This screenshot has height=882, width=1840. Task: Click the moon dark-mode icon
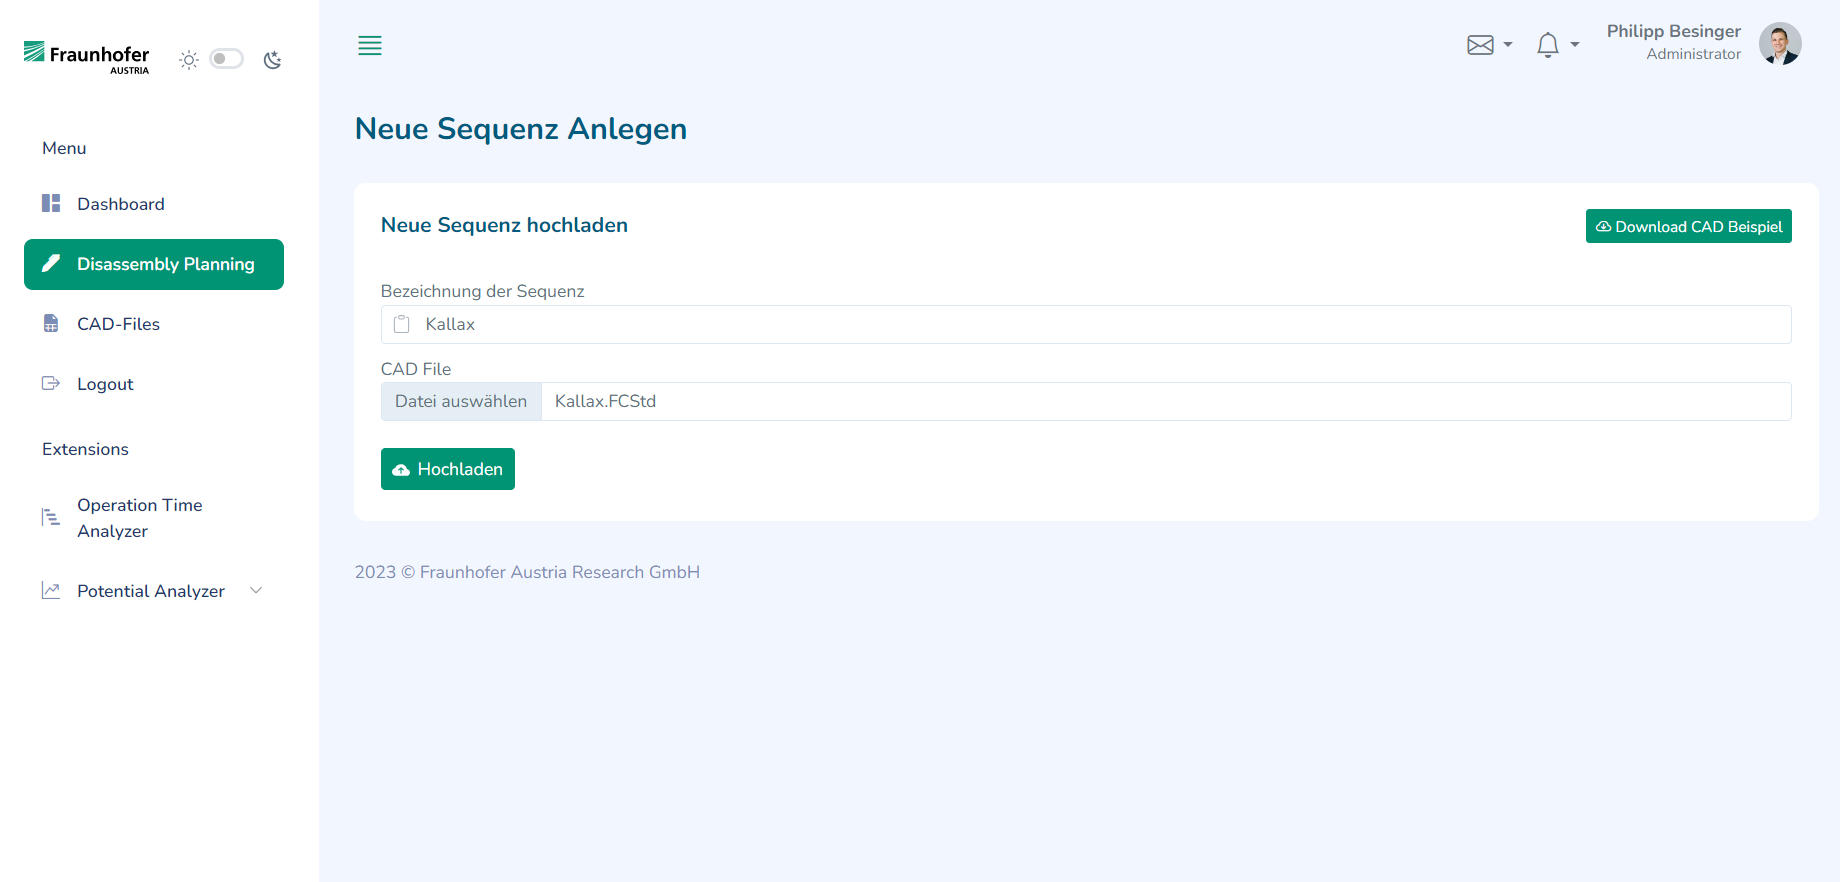(272, 60)
